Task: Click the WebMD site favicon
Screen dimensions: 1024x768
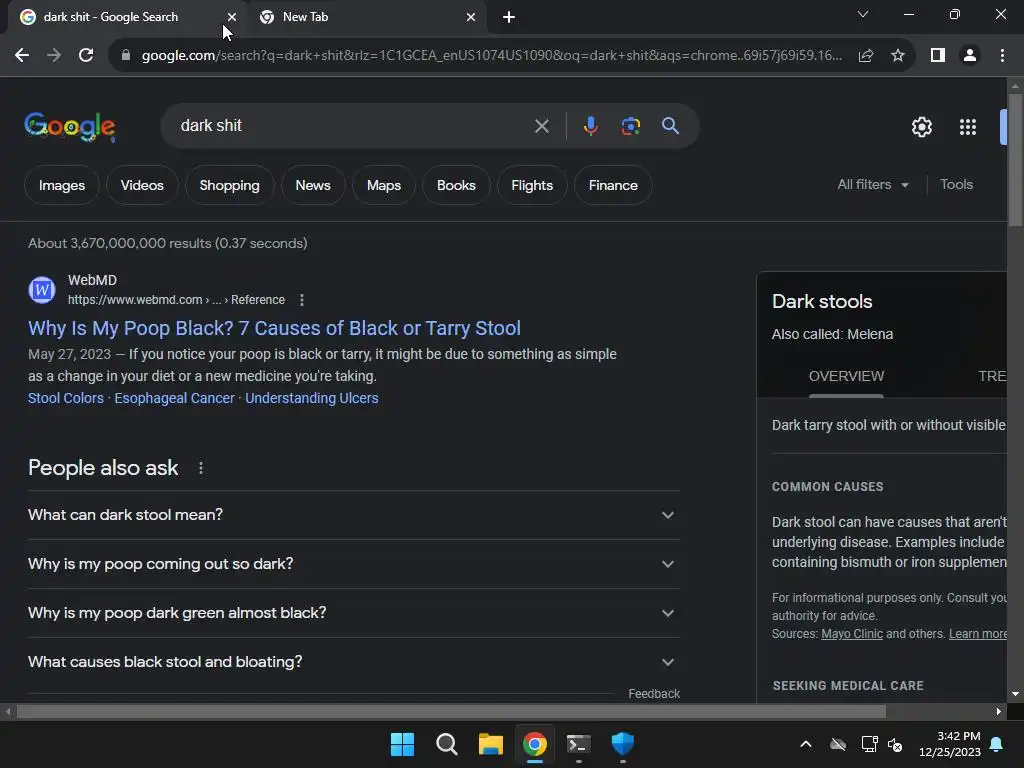Action: (42, 290)
